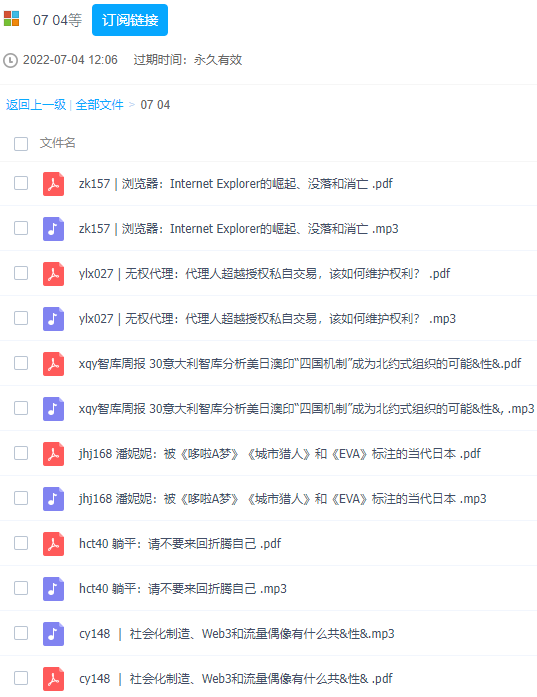Image resolution: width=537 pixels, height=697 pixels.
Task: Open hct40 躺平 .pdf file name
Action: (x=180, y=543)
